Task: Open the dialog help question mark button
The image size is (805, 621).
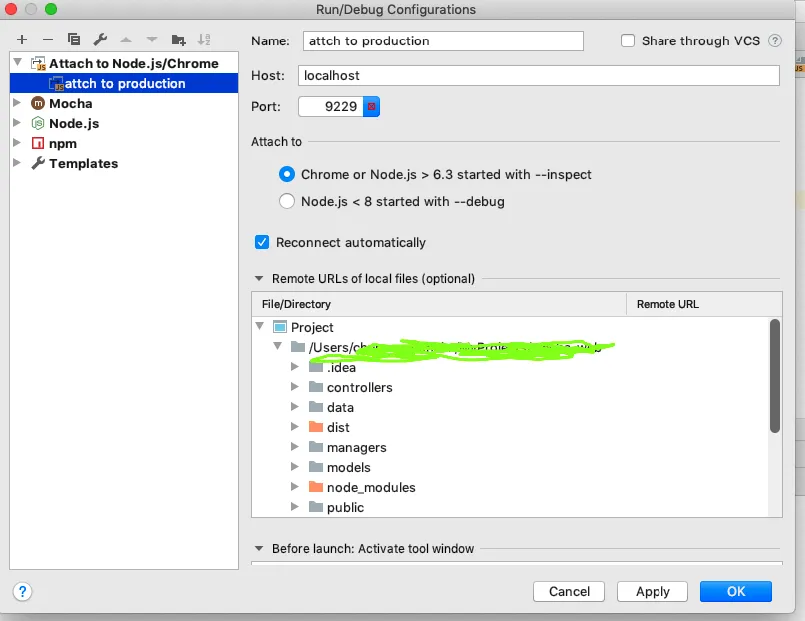Action: (x=22, y=591)
